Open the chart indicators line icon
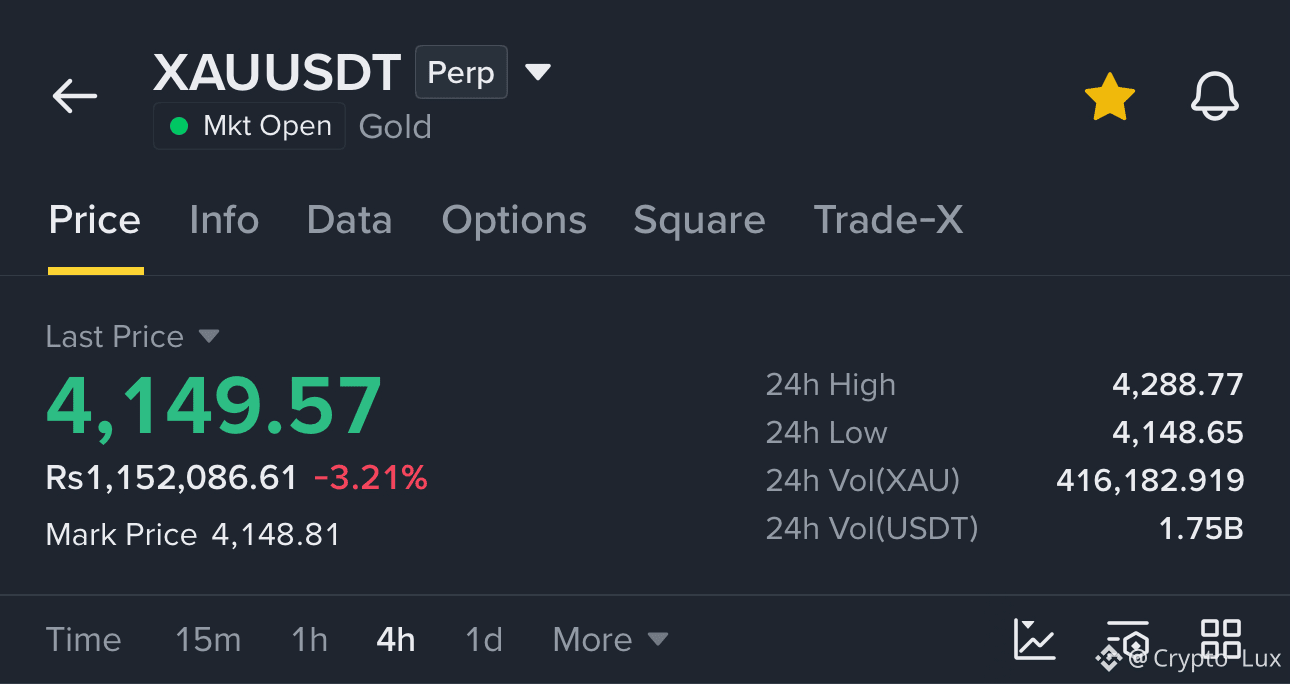The image size is (1290, 684). pos(1034,639)
